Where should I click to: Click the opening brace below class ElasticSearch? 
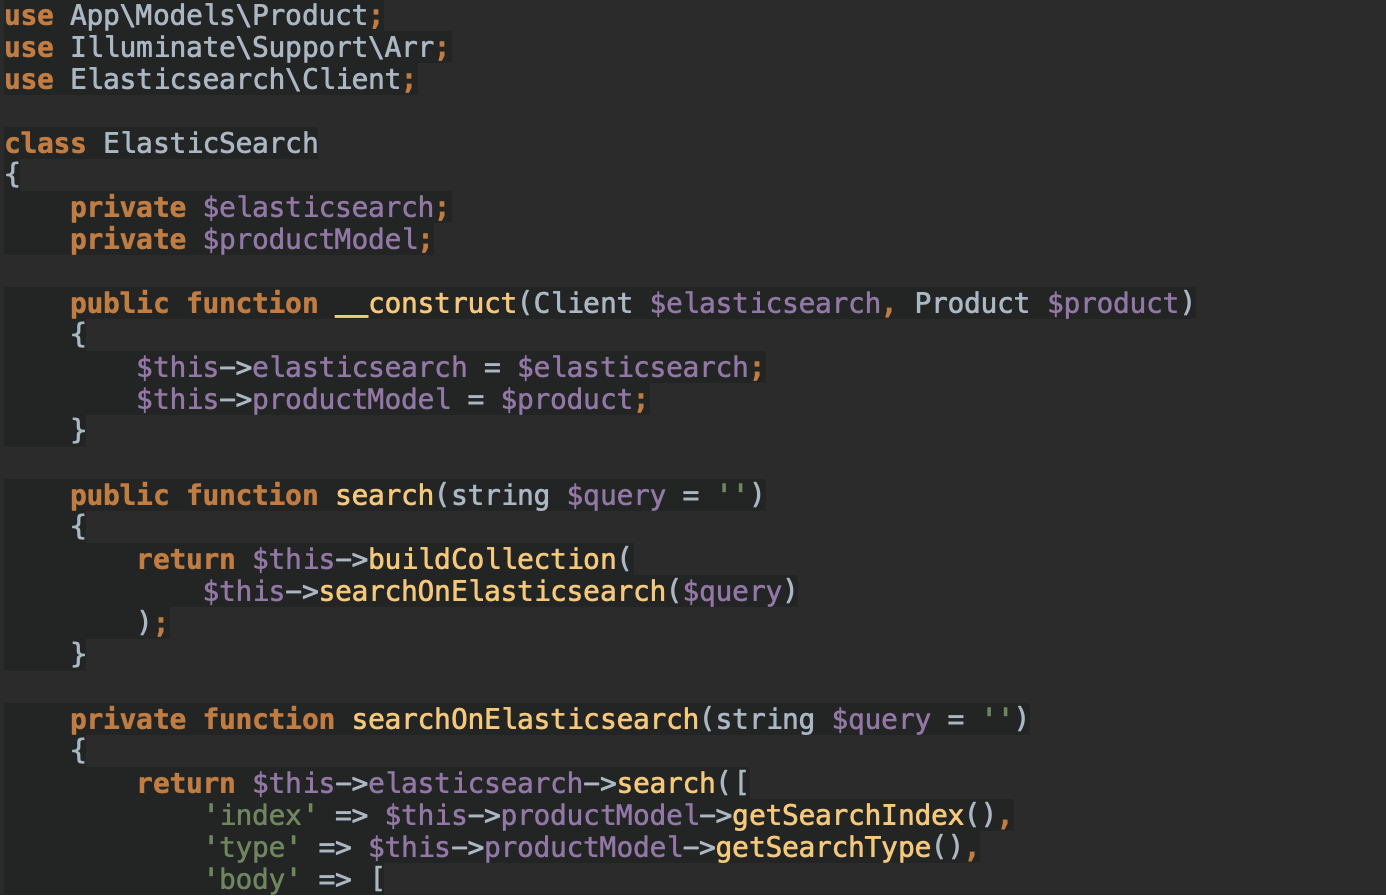coord(13,176)
